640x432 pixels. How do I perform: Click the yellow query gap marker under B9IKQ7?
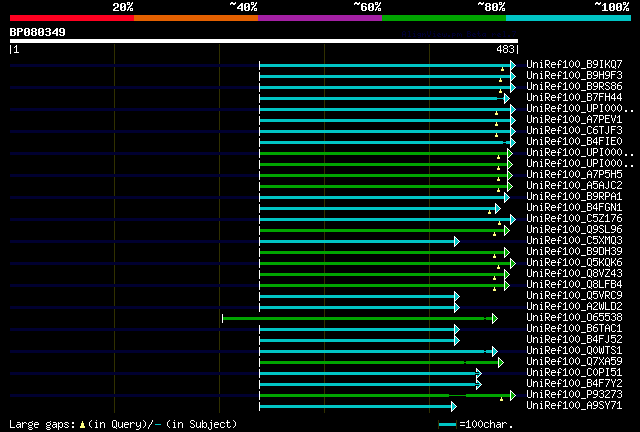pyautogui.click(x=502, y=70)
